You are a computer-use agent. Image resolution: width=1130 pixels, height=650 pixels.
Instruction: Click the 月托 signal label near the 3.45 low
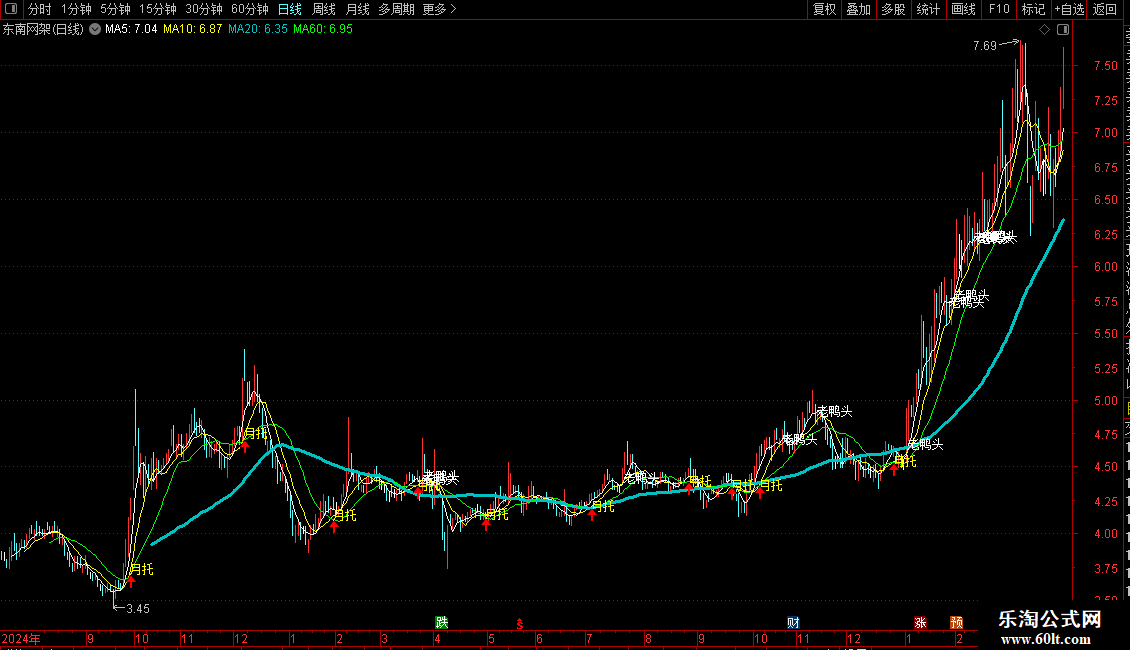click(142, 569)
